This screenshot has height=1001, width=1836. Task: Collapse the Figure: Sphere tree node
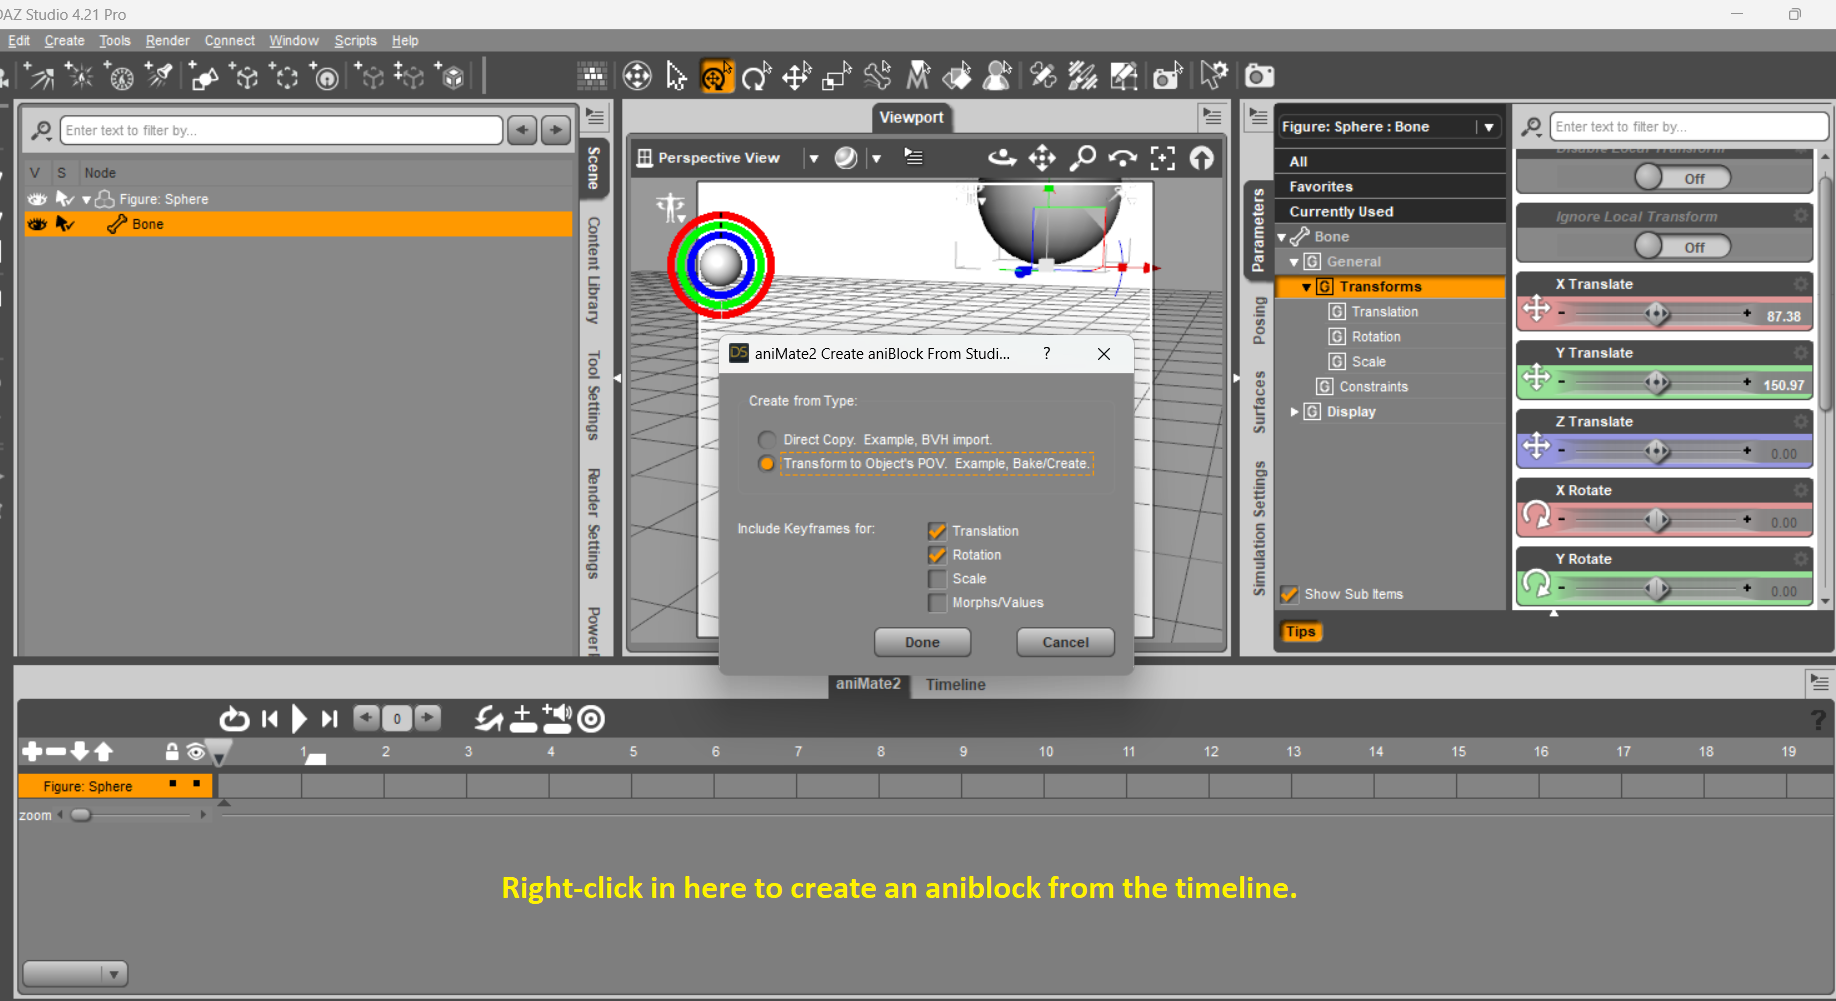click(86, 200)
